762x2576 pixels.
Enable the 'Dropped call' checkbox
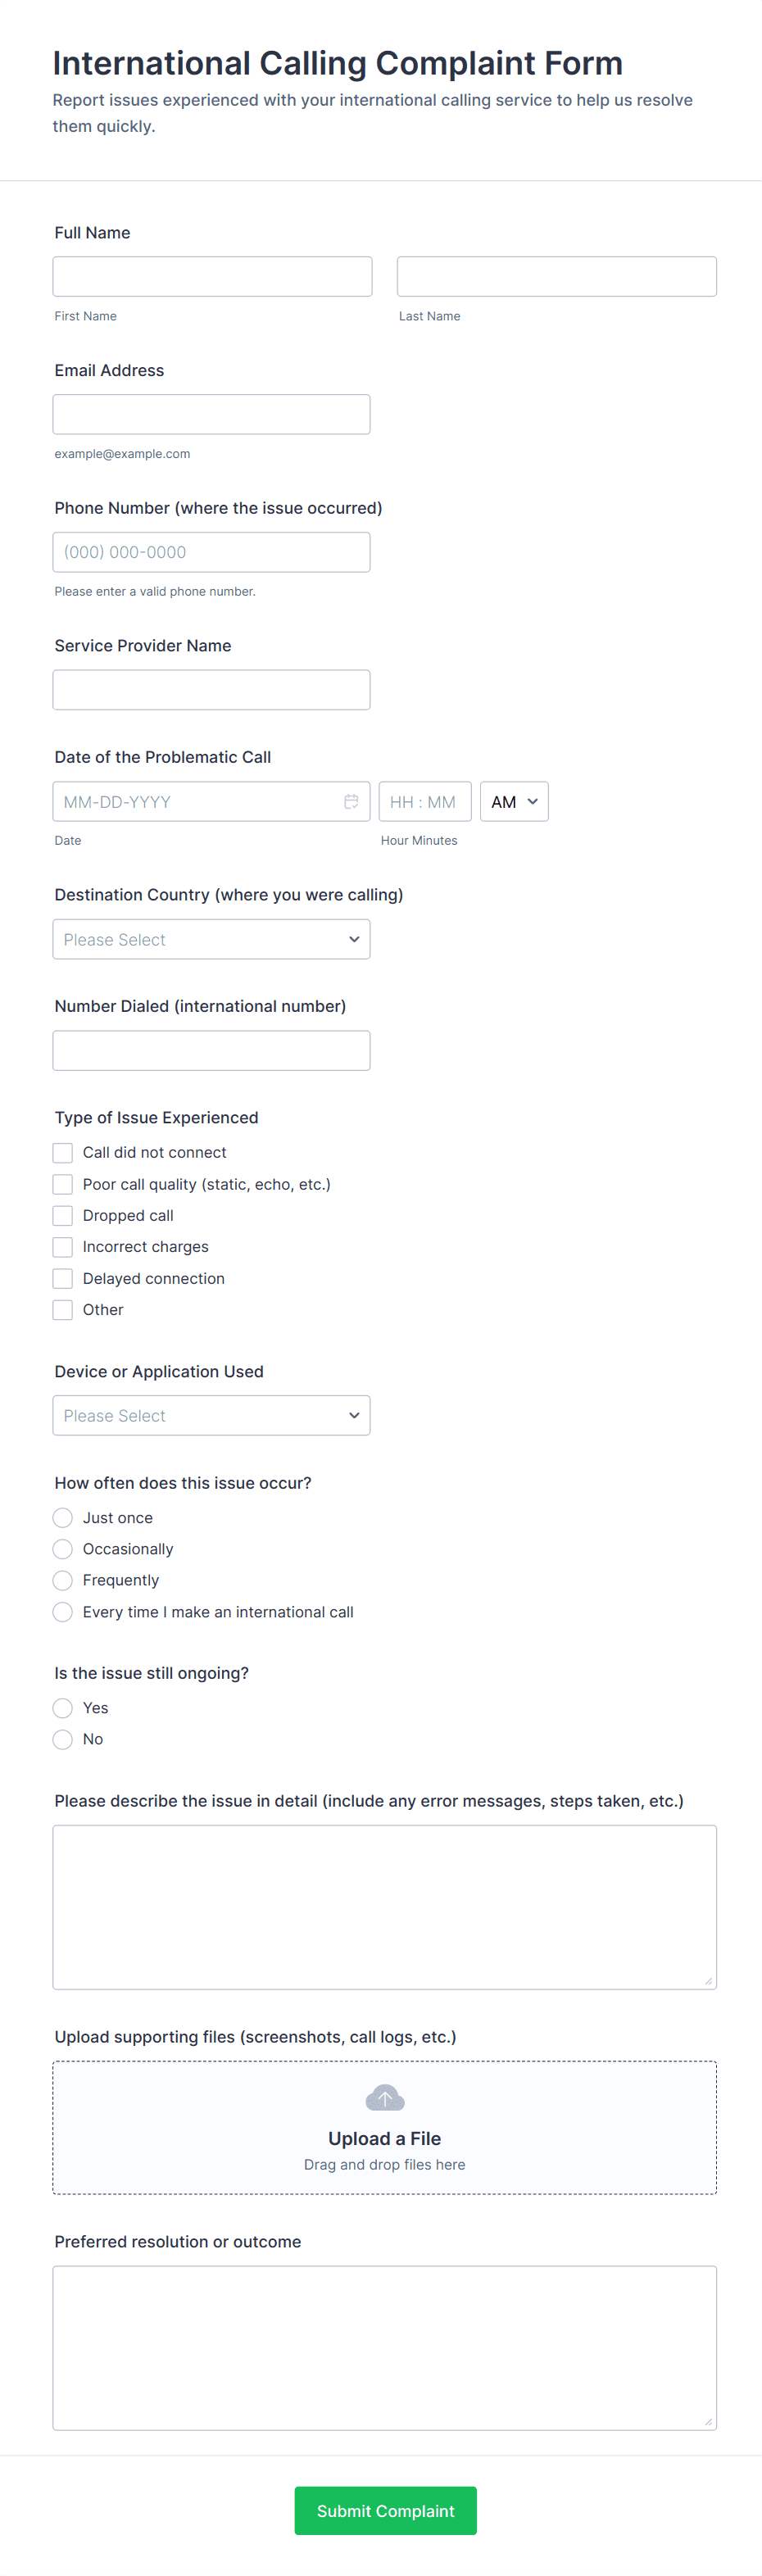point(63,1216)
